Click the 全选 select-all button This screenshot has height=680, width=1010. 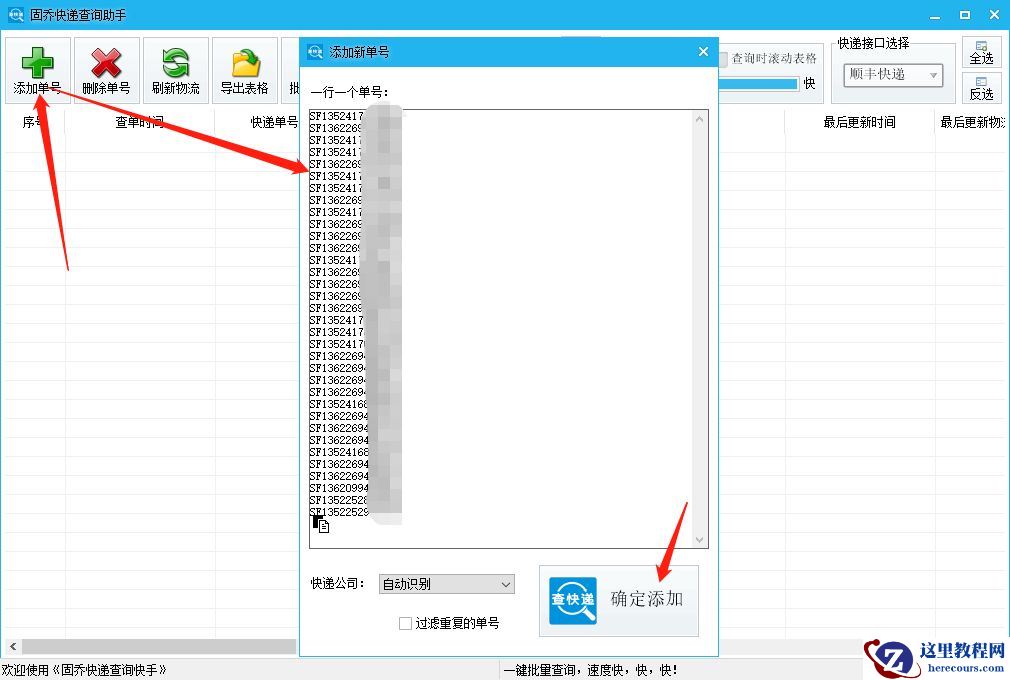(x=981, y=52)
